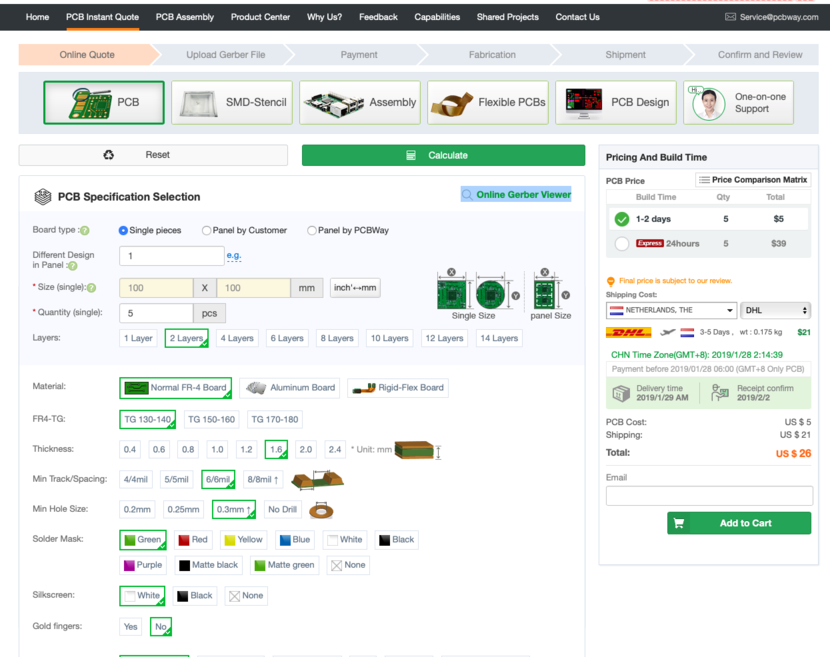Open the Capabilities menu item
830x657 pixels.
[437, 17]
